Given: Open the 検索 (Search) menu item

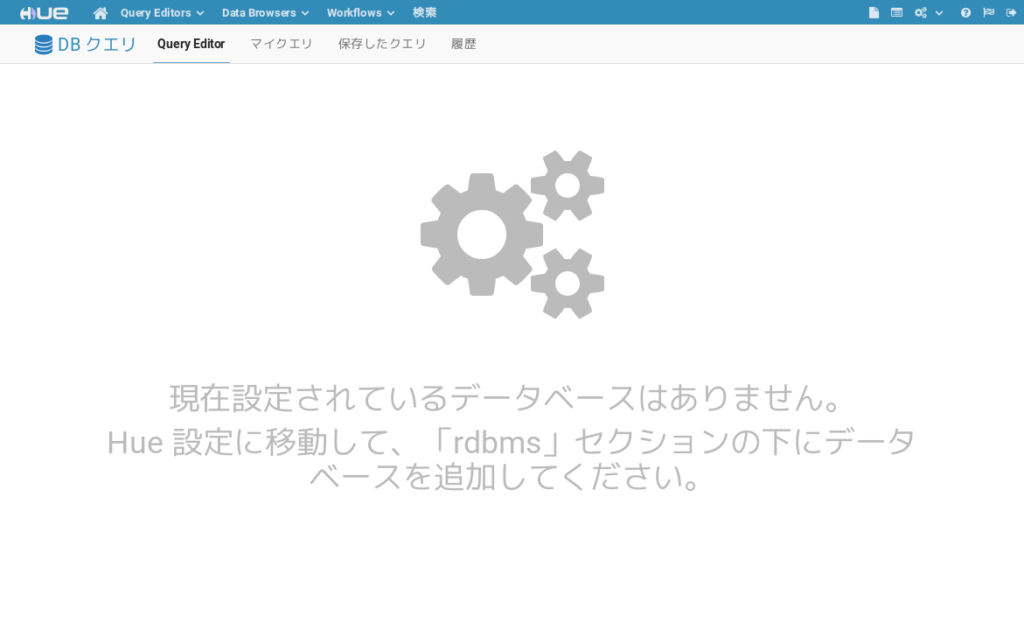Looking at the screenshot, I should (424, 12).
